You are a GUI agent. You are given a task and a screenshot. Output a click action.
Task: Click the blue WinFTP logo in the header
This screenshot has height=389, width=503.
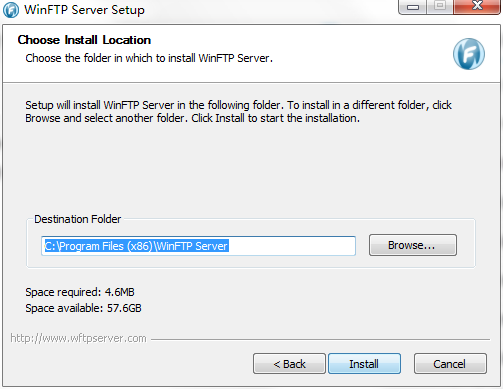469,54
